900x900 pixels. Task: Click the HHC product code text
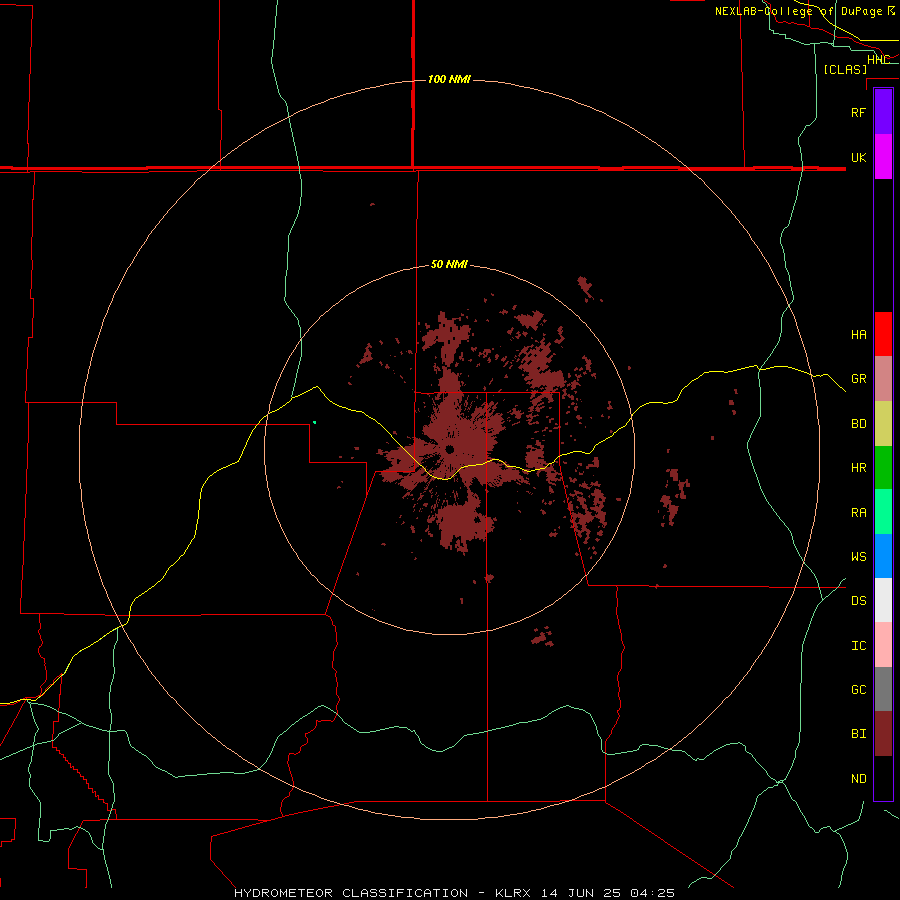click(878, 60)
